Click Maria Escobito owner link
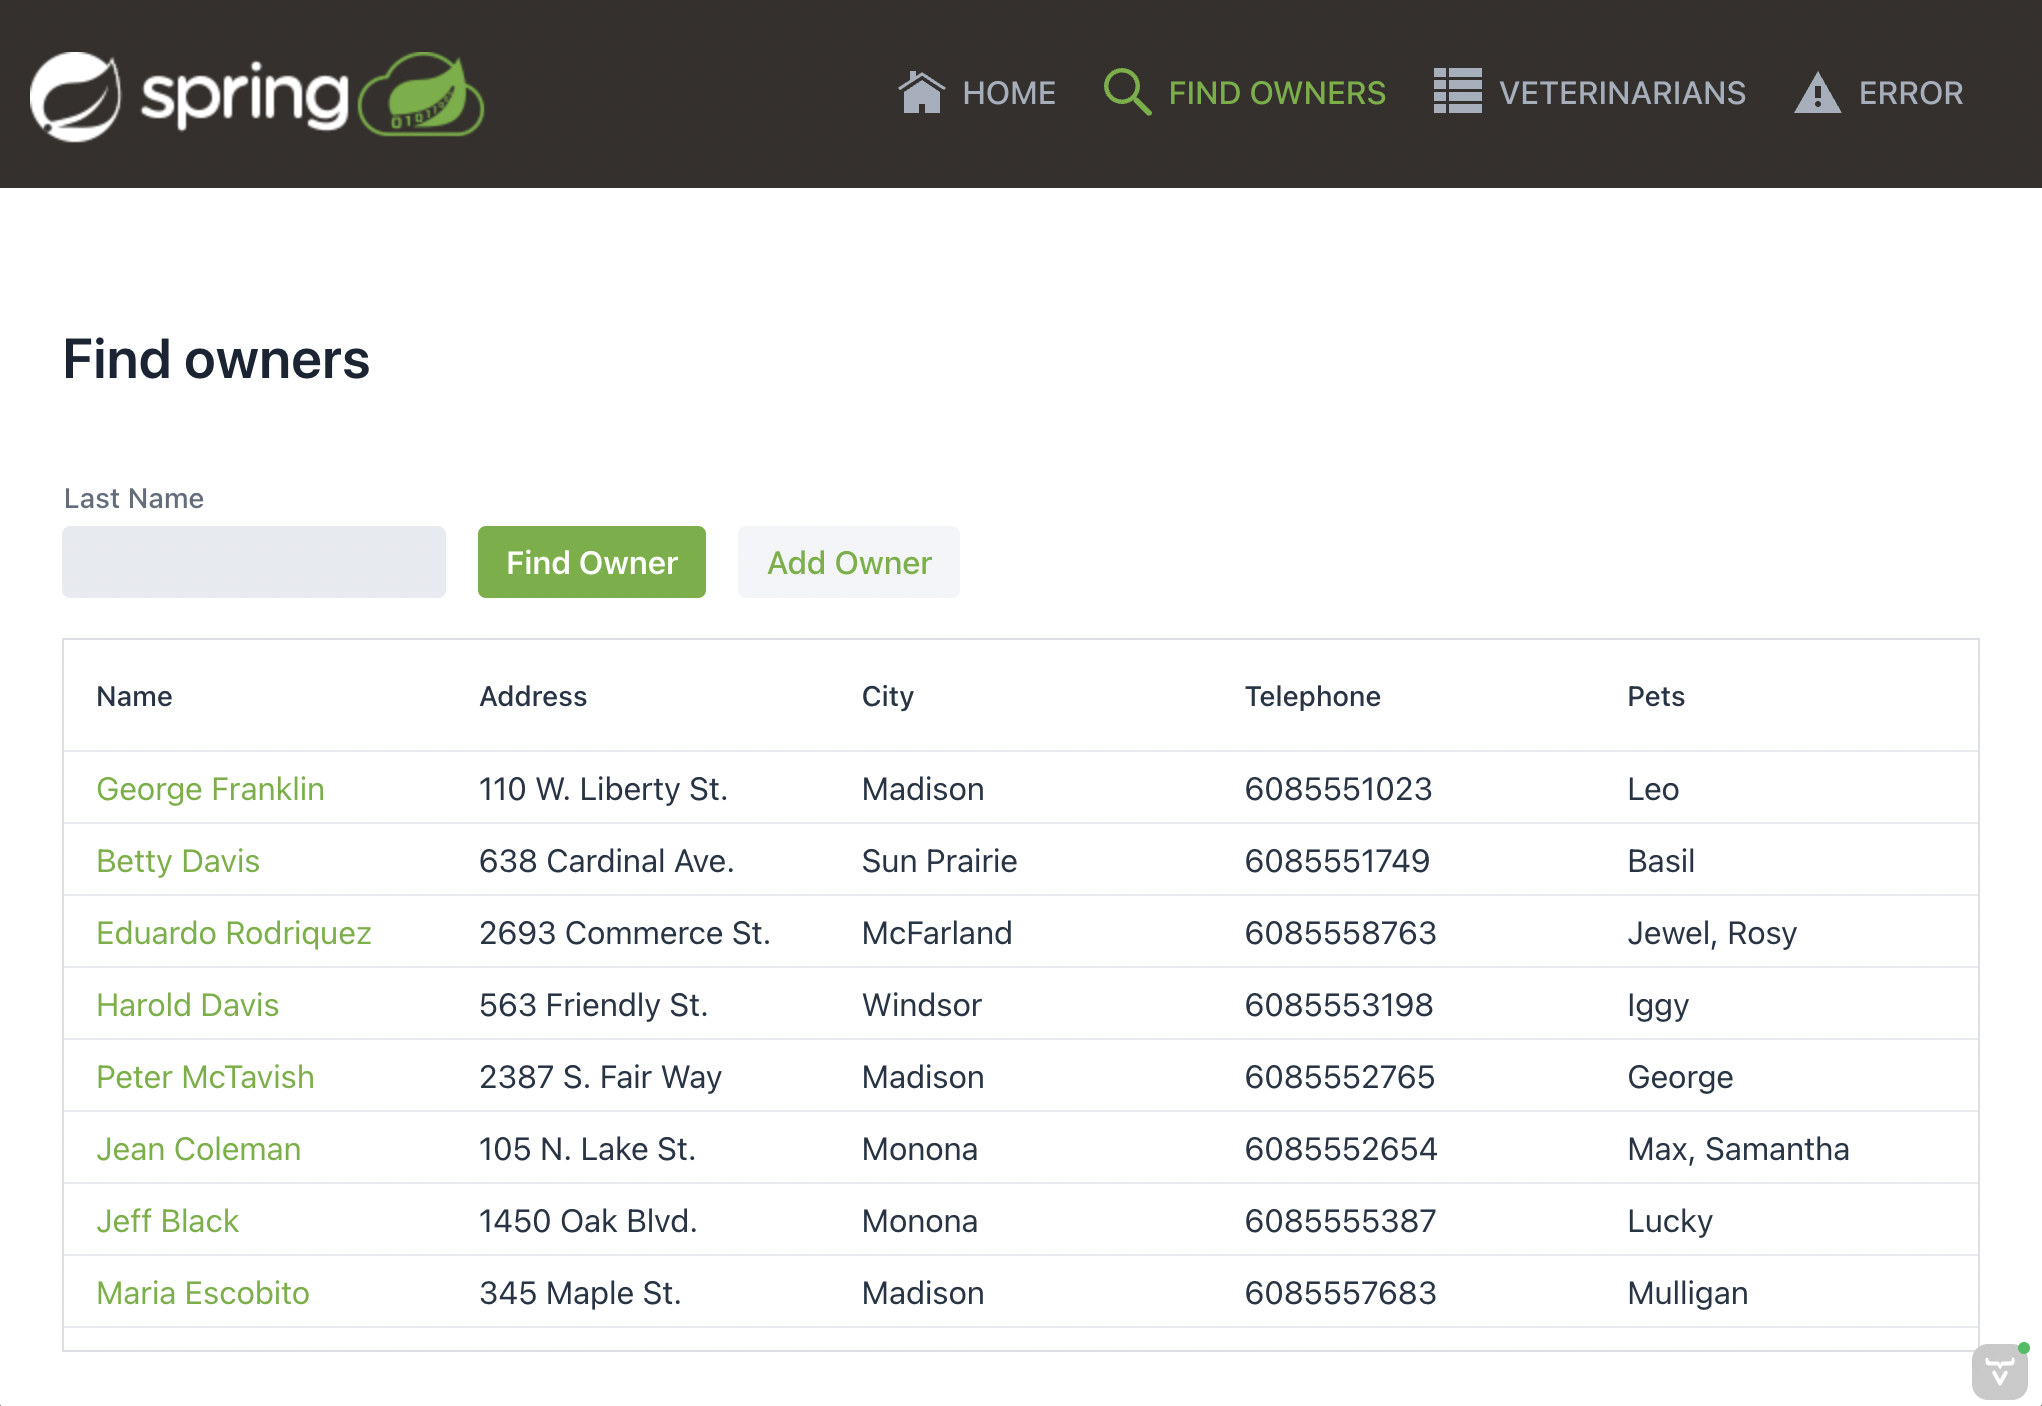Screen dimensions: 2042x1406 [x=203, y=1293]
